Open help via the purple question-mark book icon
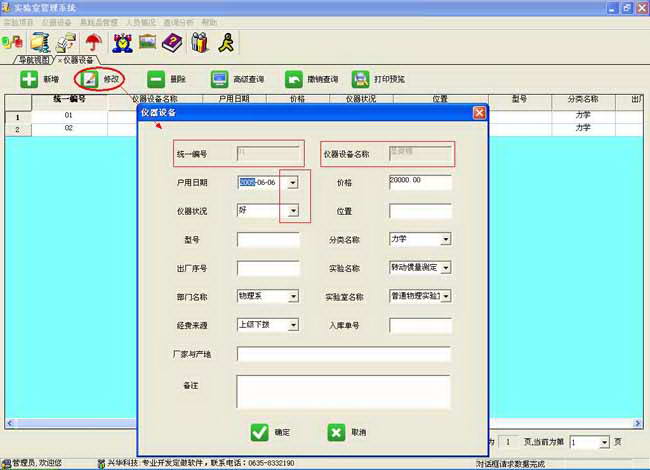 pyautogui.click(x=172, y=42)
